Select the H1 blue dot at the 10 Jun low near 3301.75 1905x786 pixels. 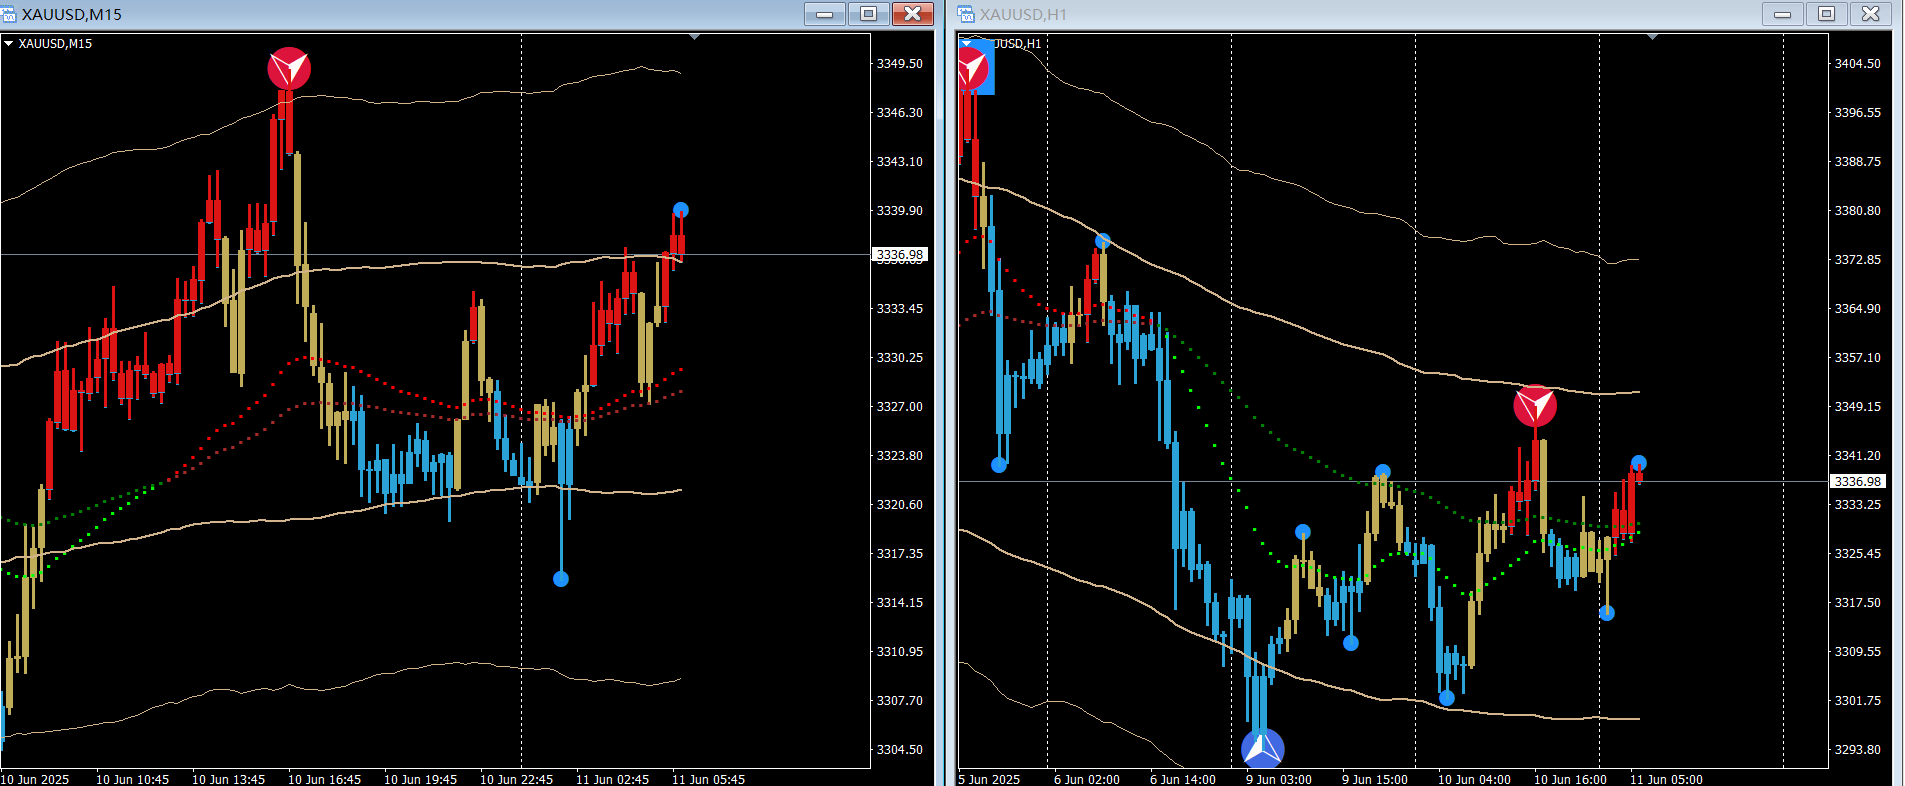(x=1447, y=698)
